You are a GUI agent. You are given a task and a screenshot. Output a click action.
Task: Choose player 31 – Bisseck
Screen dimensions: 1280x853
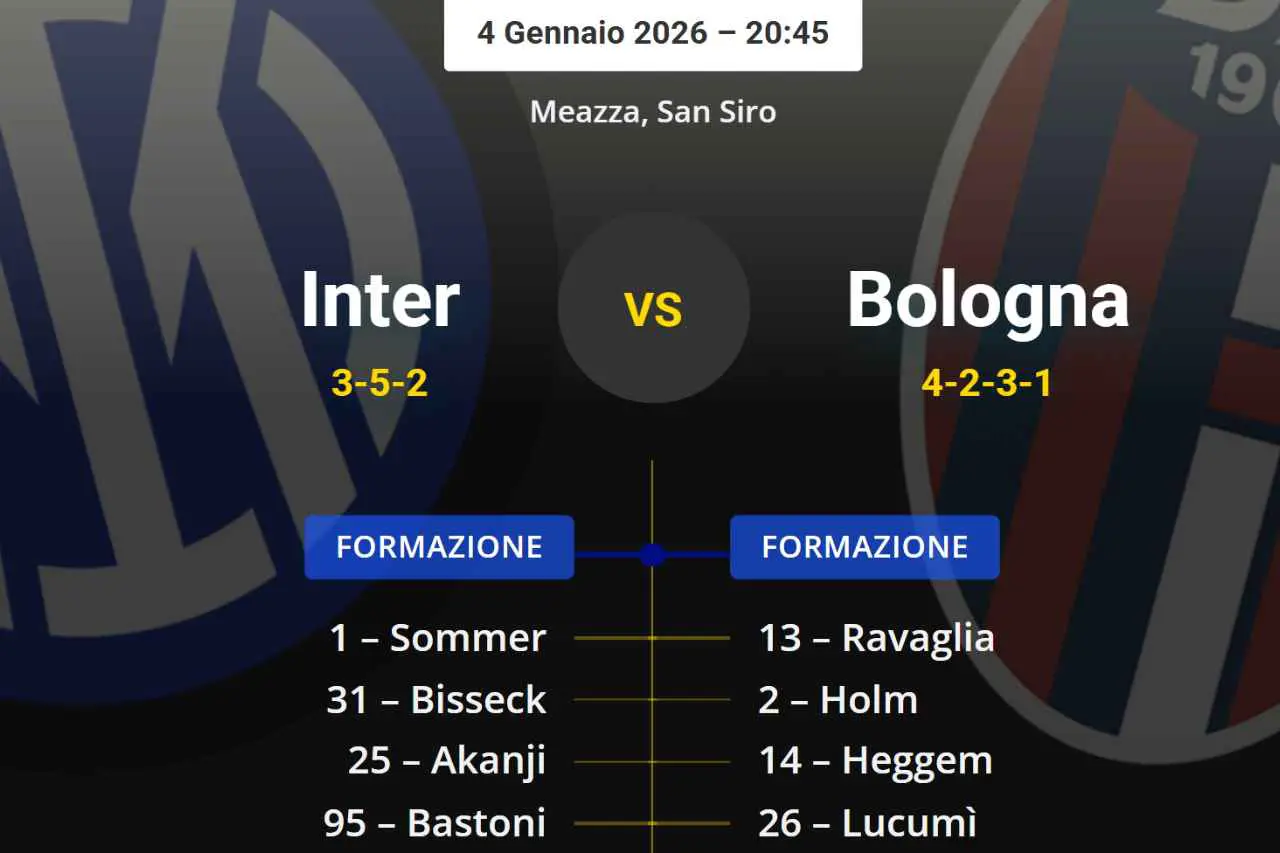click(436, 700)
